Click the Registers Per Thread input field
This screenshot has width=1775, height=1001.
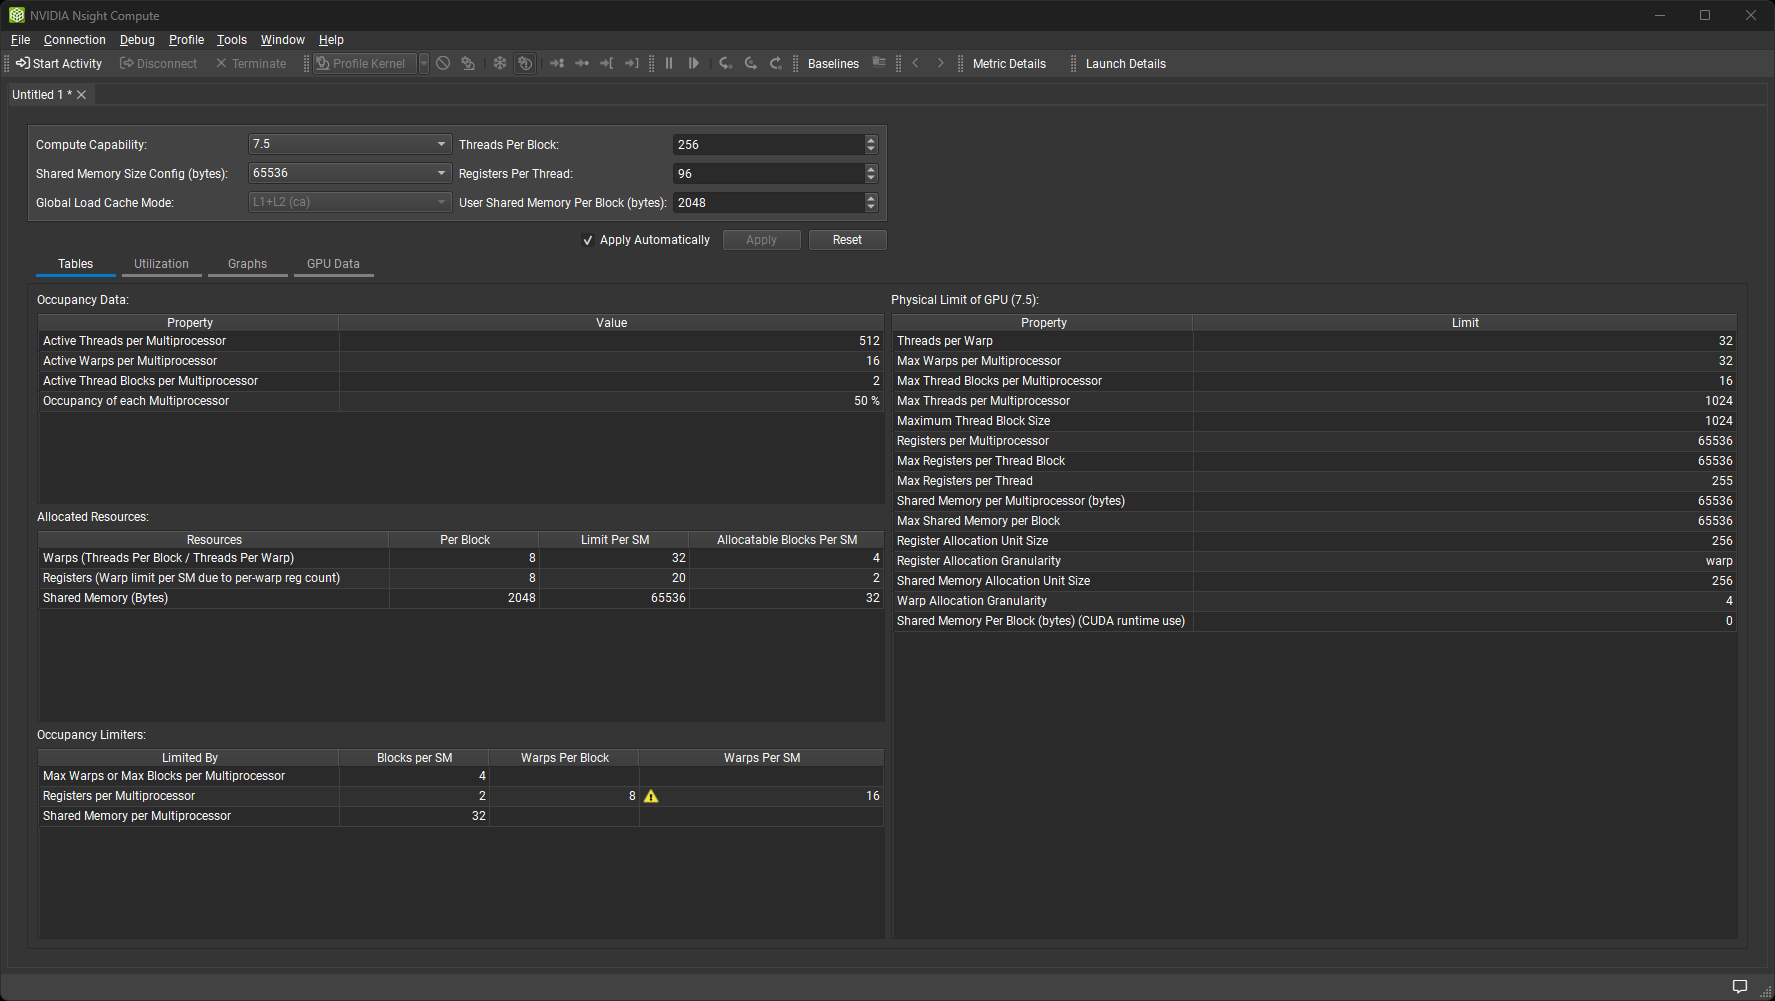768,174
